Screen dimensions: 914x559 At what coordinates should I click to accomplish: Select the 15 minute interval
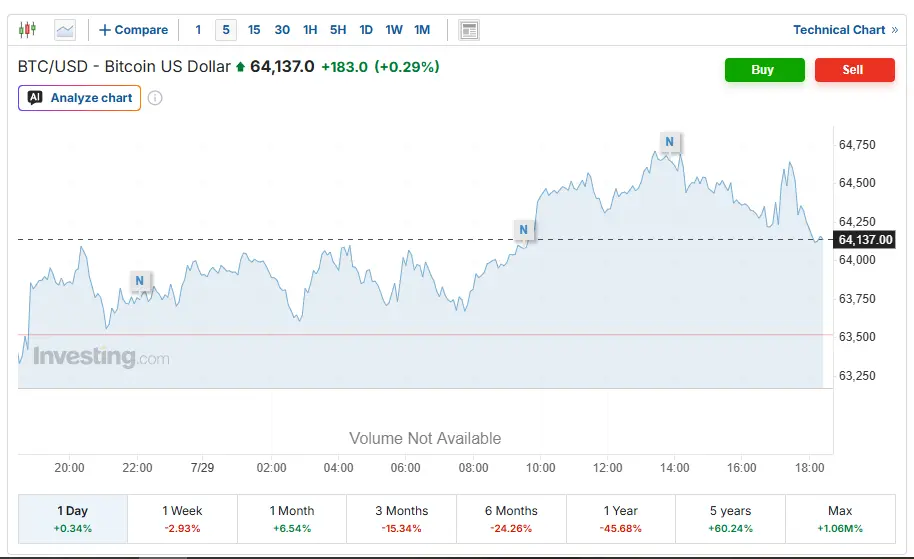[254, 30]
